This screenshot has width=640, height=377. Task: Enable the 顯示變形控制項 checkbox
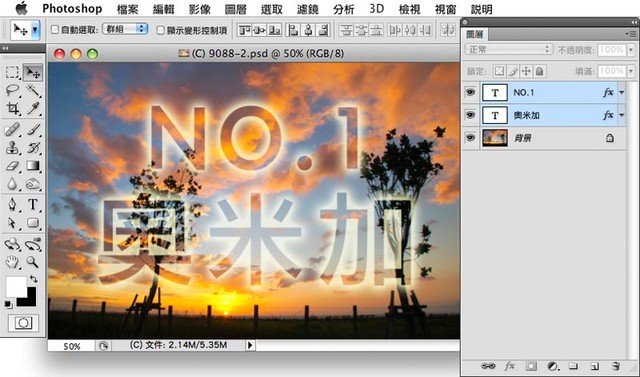(161, 30)
